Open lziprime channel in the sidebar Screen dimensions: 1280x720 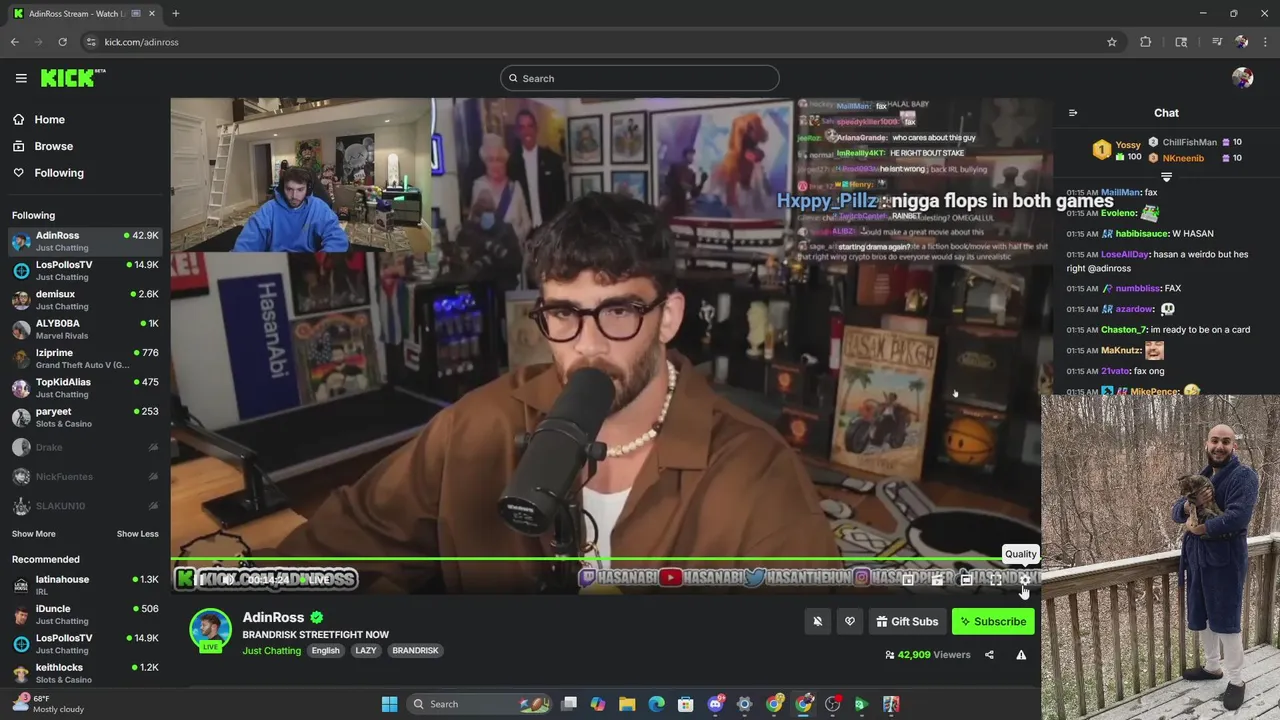(x=85, y=358)
